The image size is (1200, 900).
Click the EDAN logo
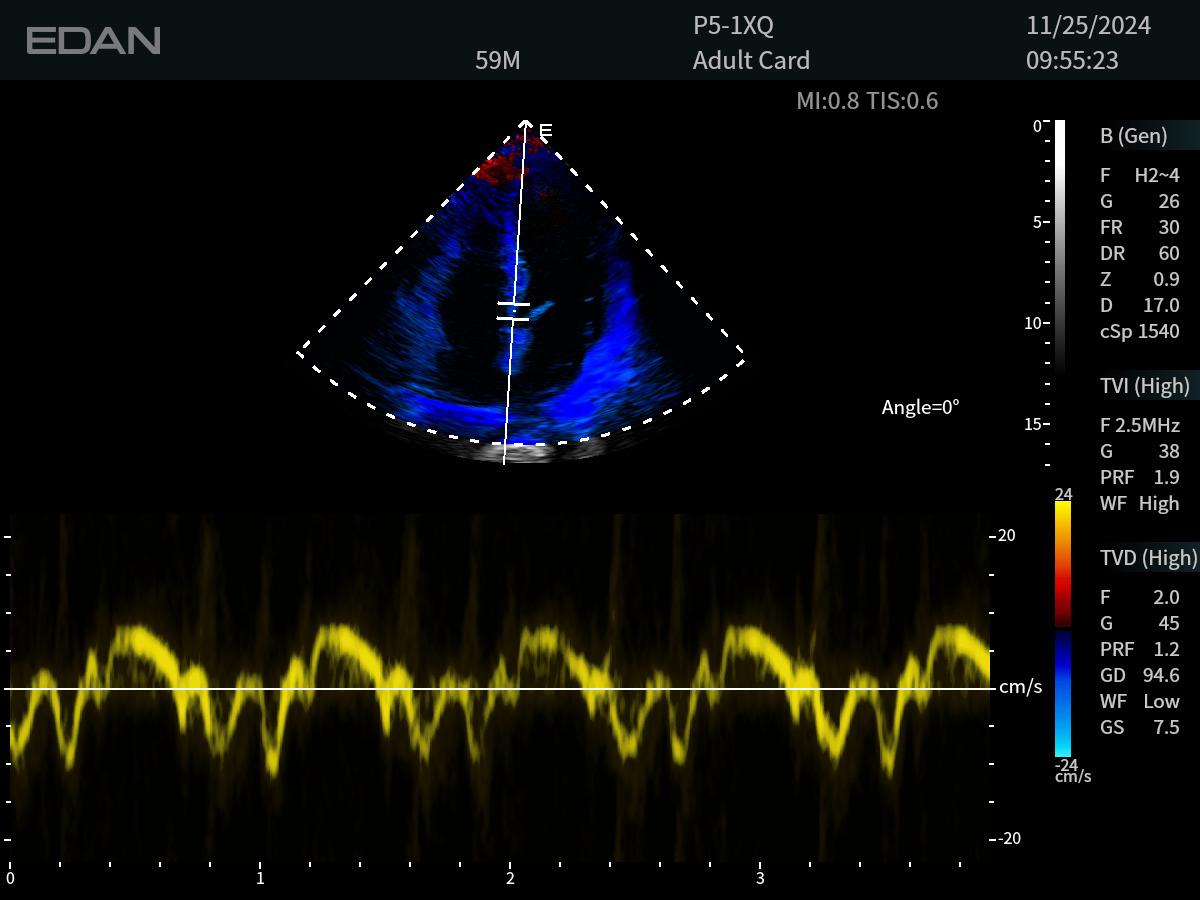93,40
